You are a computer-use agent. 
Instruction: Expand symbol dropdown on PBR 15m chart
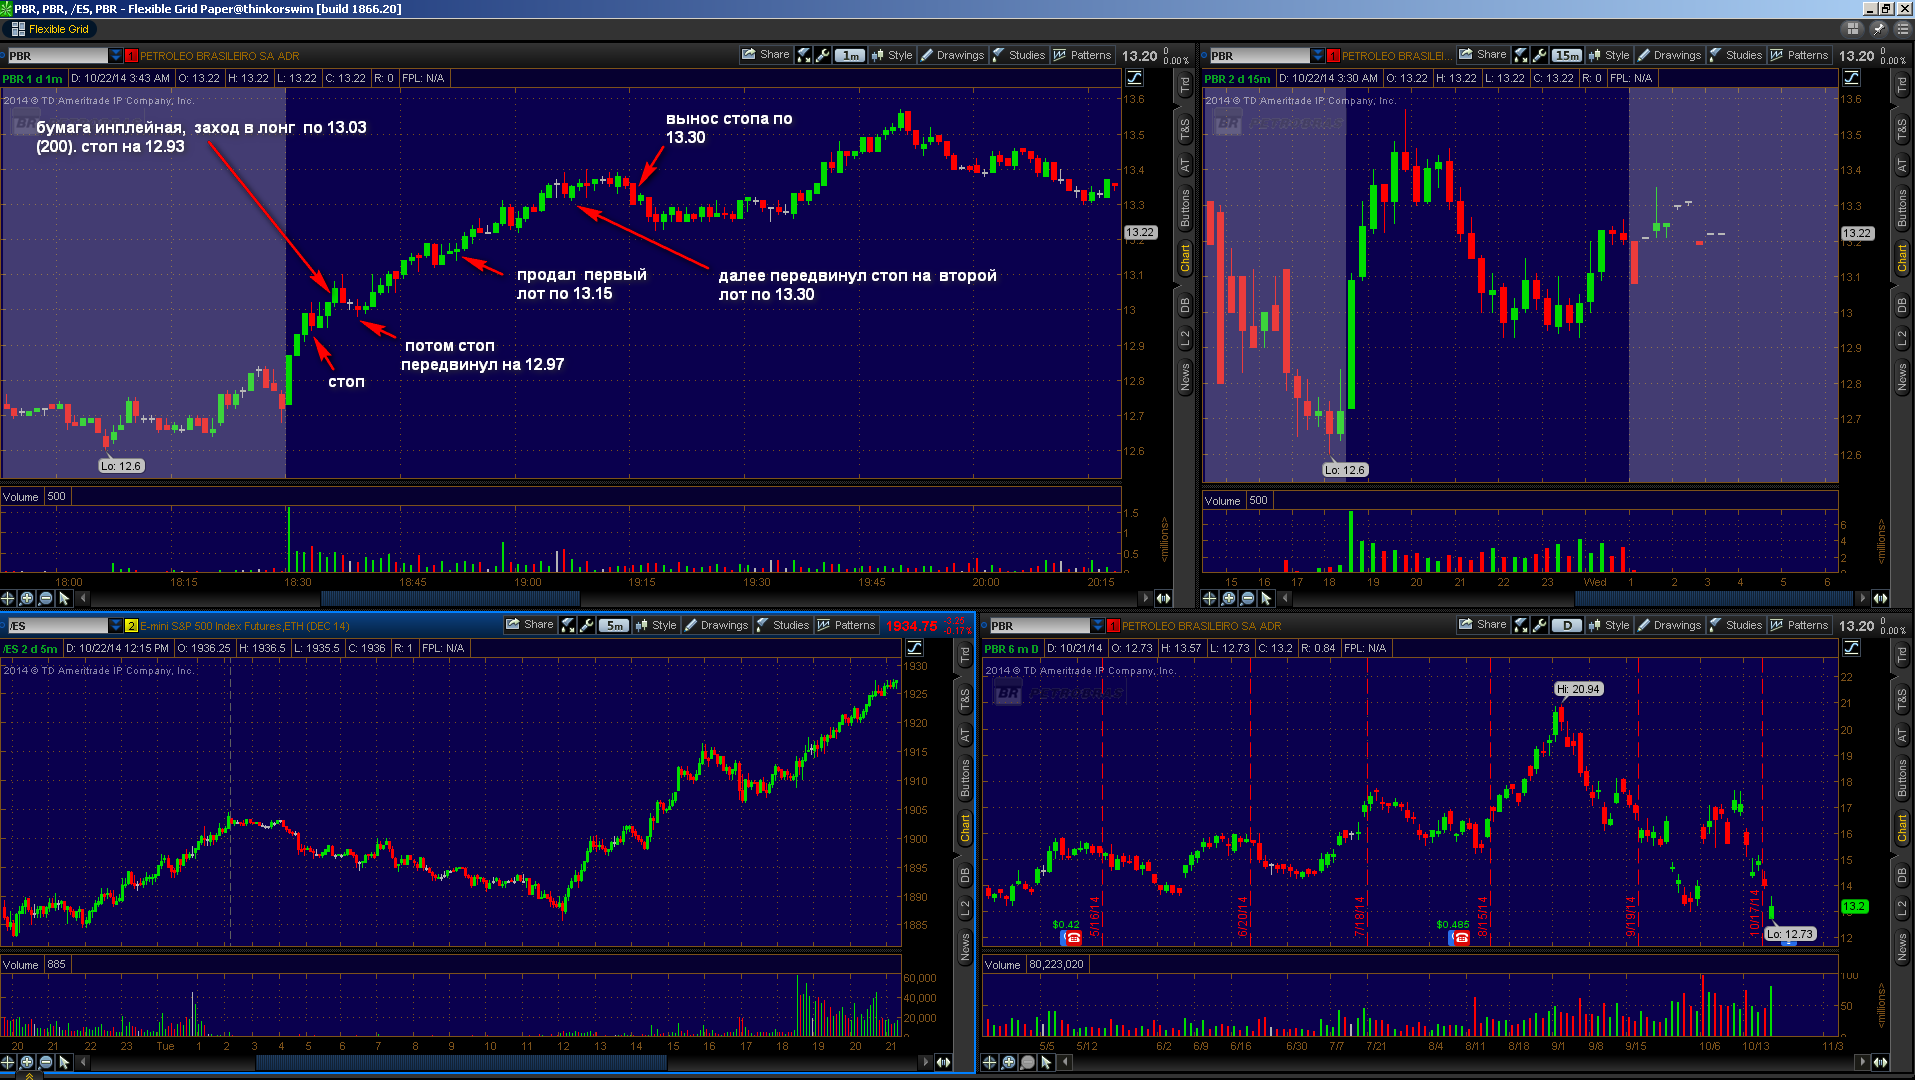(1318, 56)
